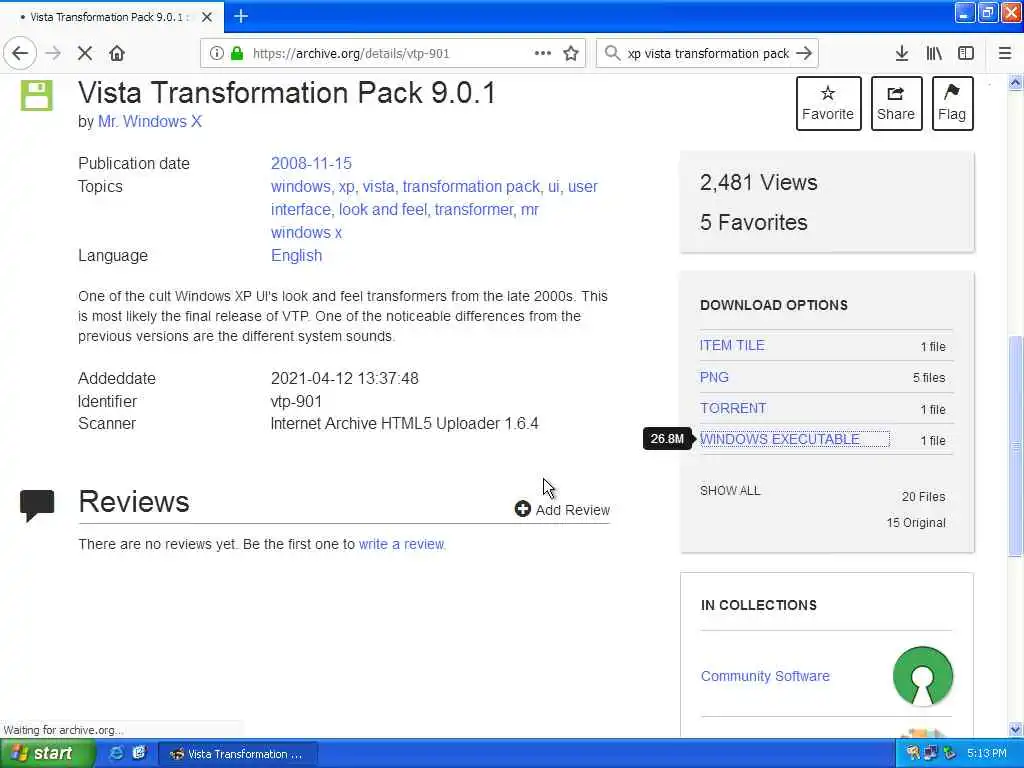The width and height of the screenshot is (1024, 768).
Task: Click the second quick launch icon
Action: tap(138, 753)
